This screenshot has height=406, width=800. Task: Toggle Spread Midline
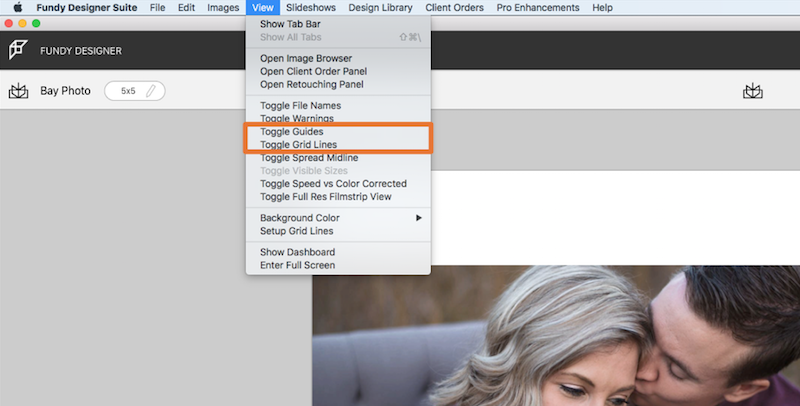[338, 158]
